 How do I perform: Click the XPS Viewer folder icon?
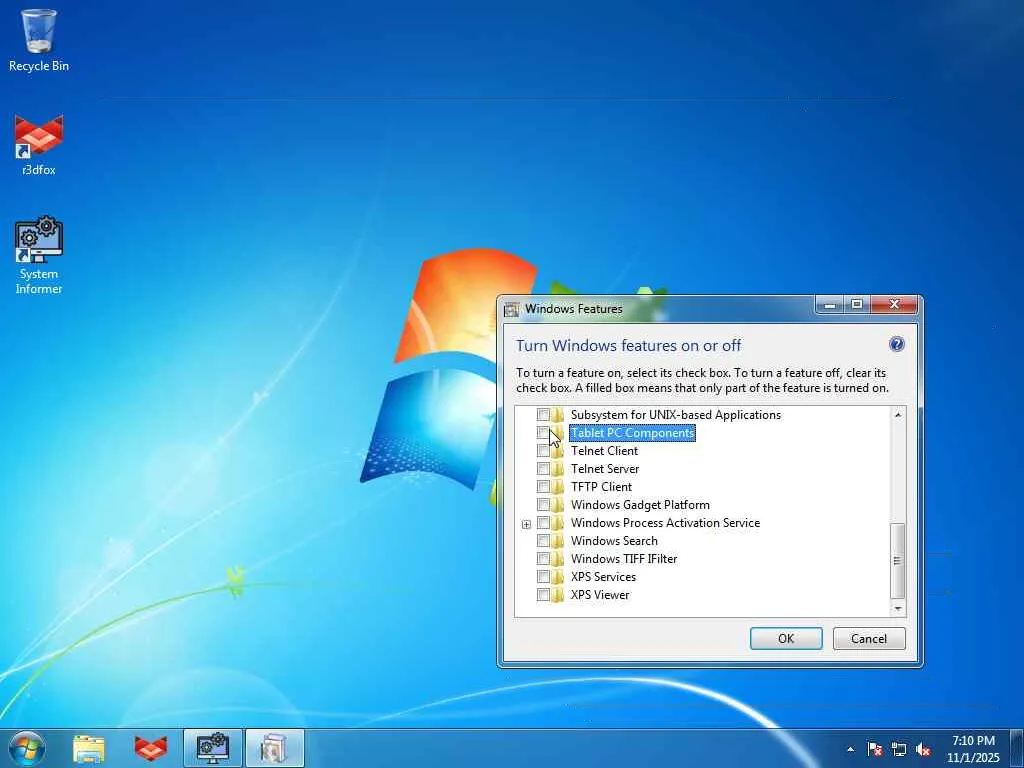click(558, 594)
